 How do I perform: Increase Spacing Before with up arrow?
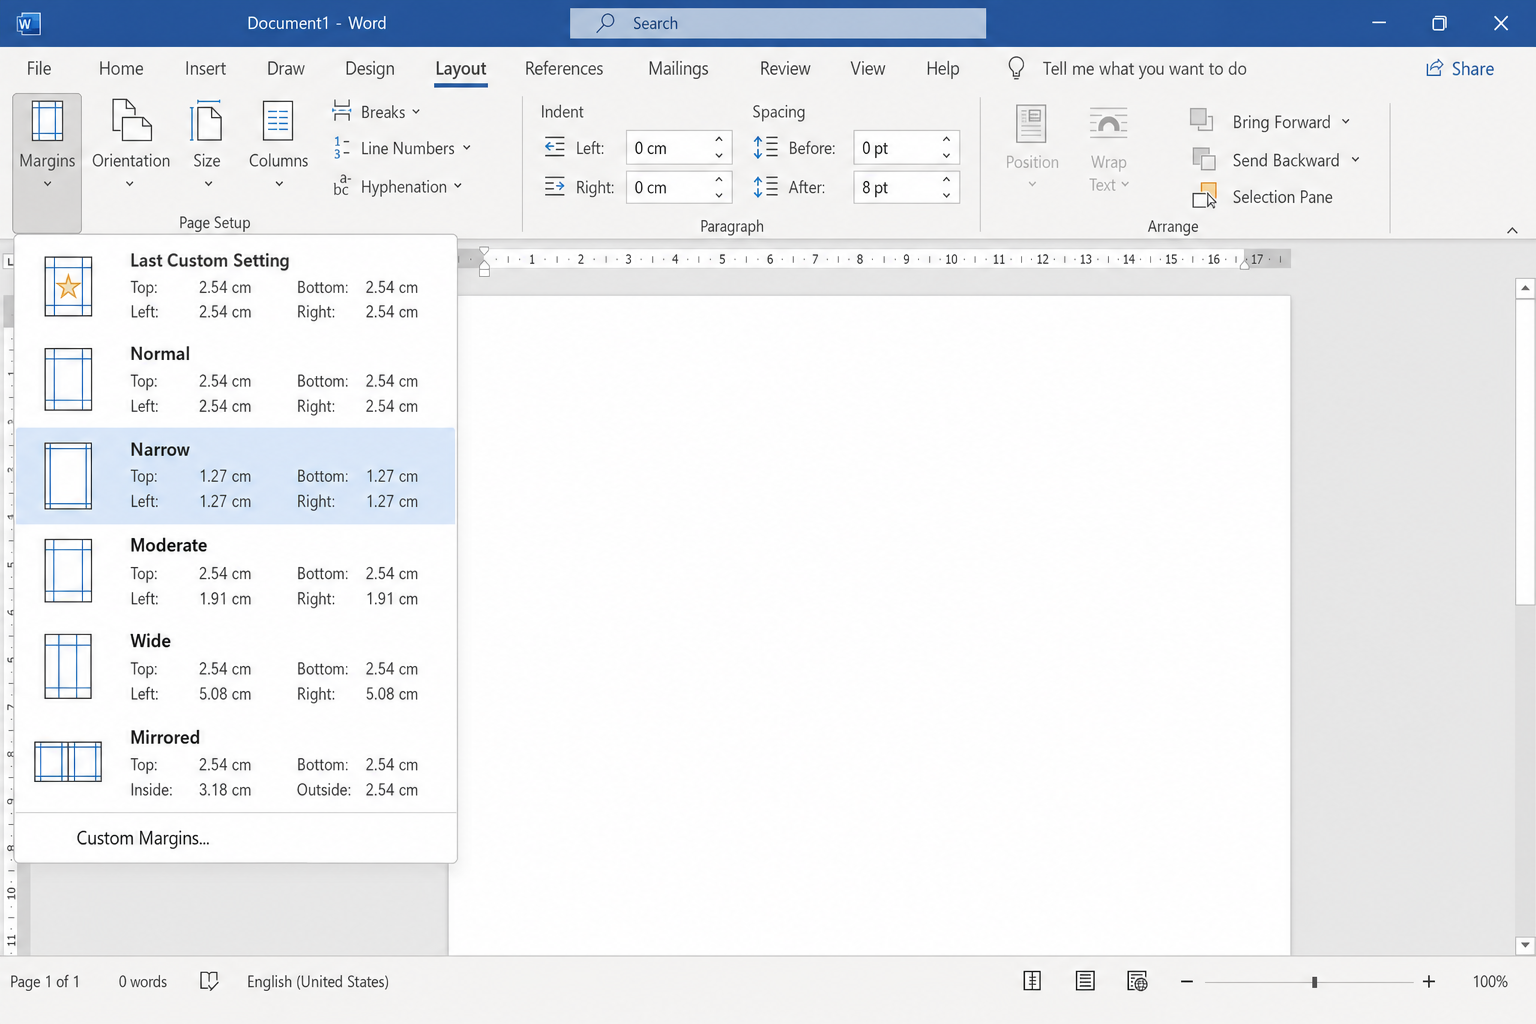[x=946, y=140]
